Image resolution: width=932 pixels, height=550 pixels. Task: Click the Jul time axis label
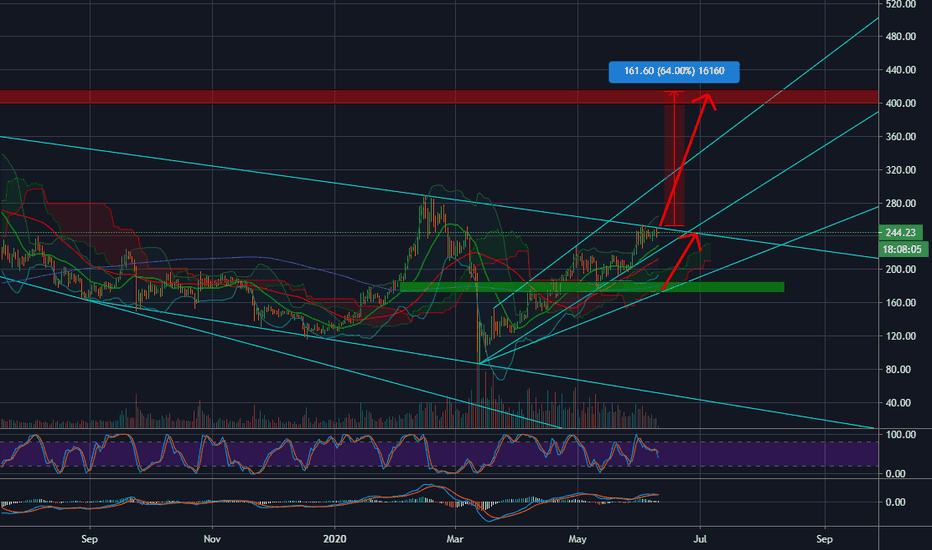click(700, 539)
